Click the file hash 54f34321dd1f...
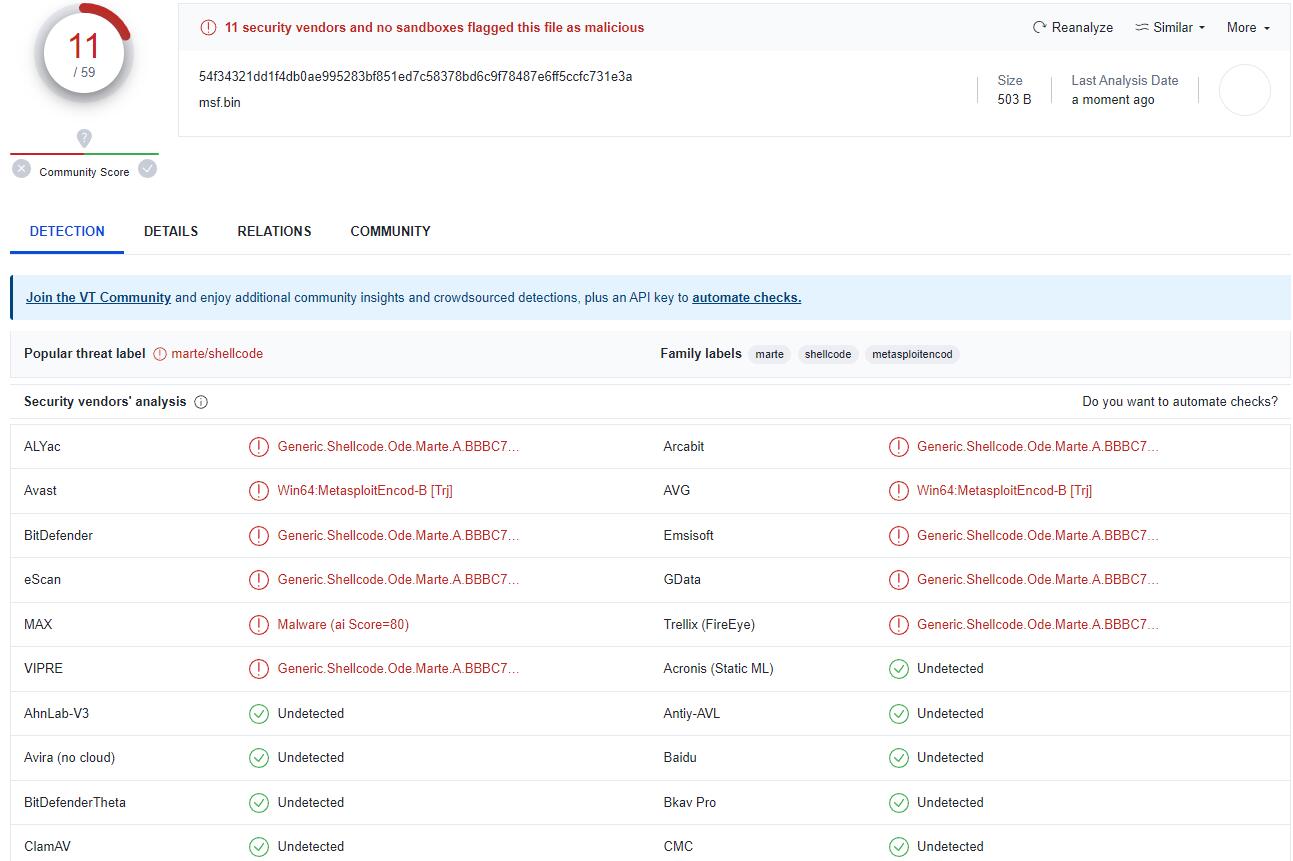 point(415,77)
